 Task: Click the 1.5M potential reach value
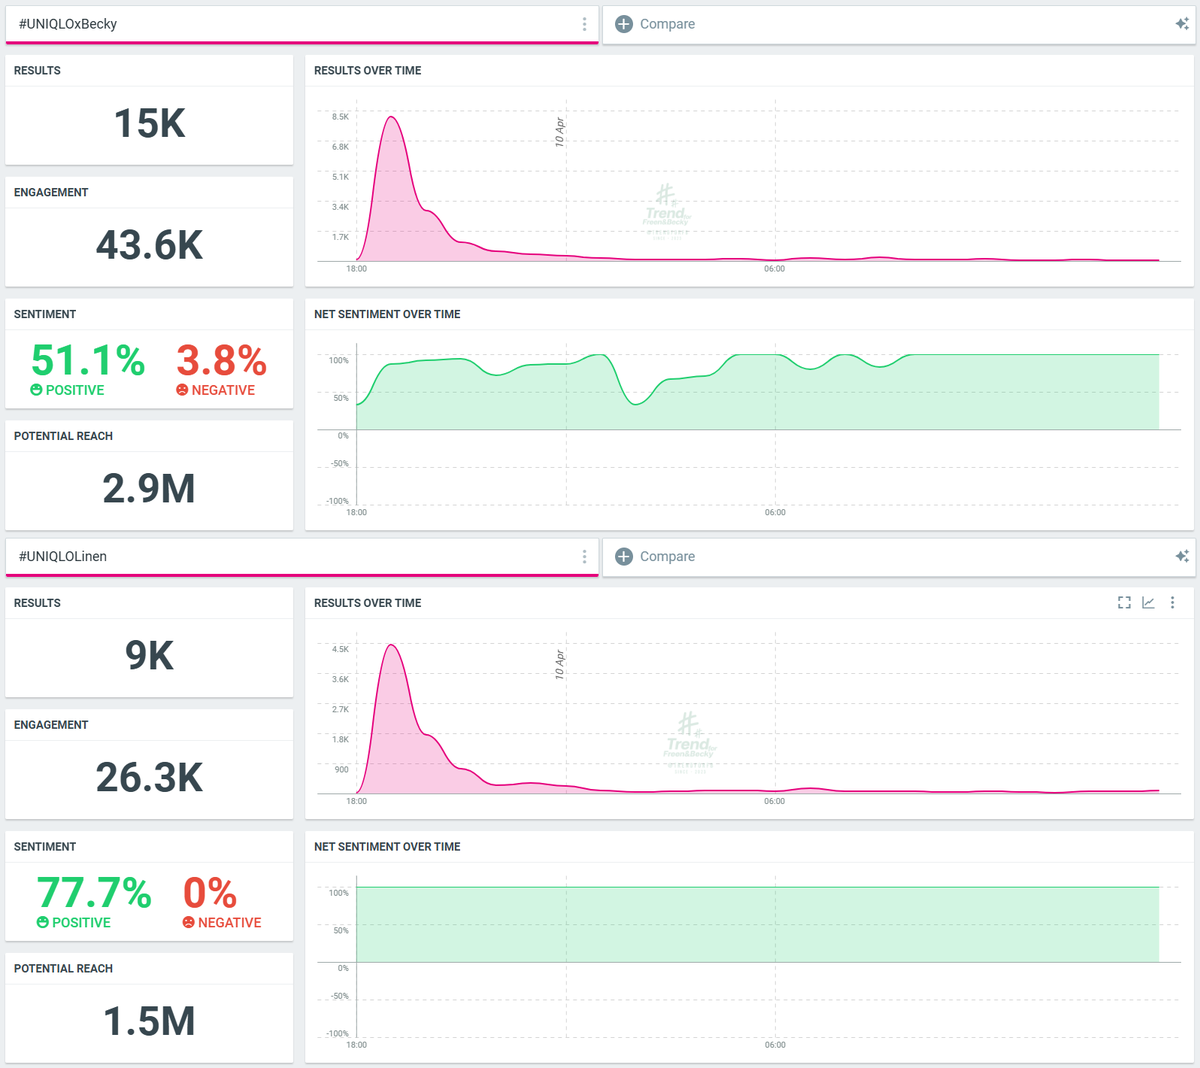tap(150, 1021)
